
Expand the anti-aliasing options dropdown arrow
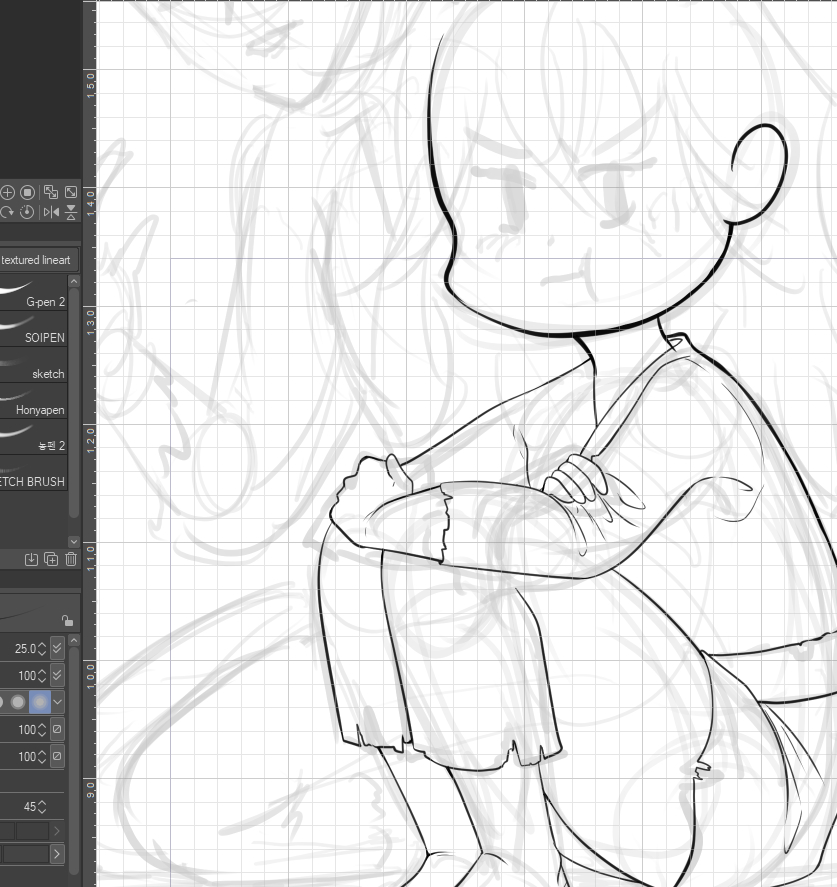pos(58,702)
